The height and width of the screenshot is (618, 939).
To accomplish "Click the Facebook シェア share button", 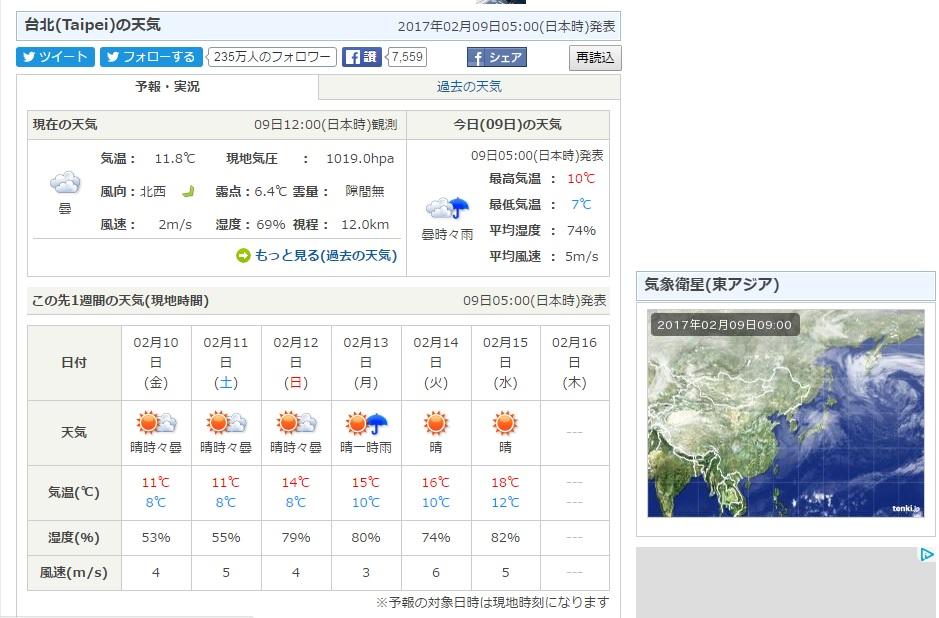I will 496,57.
